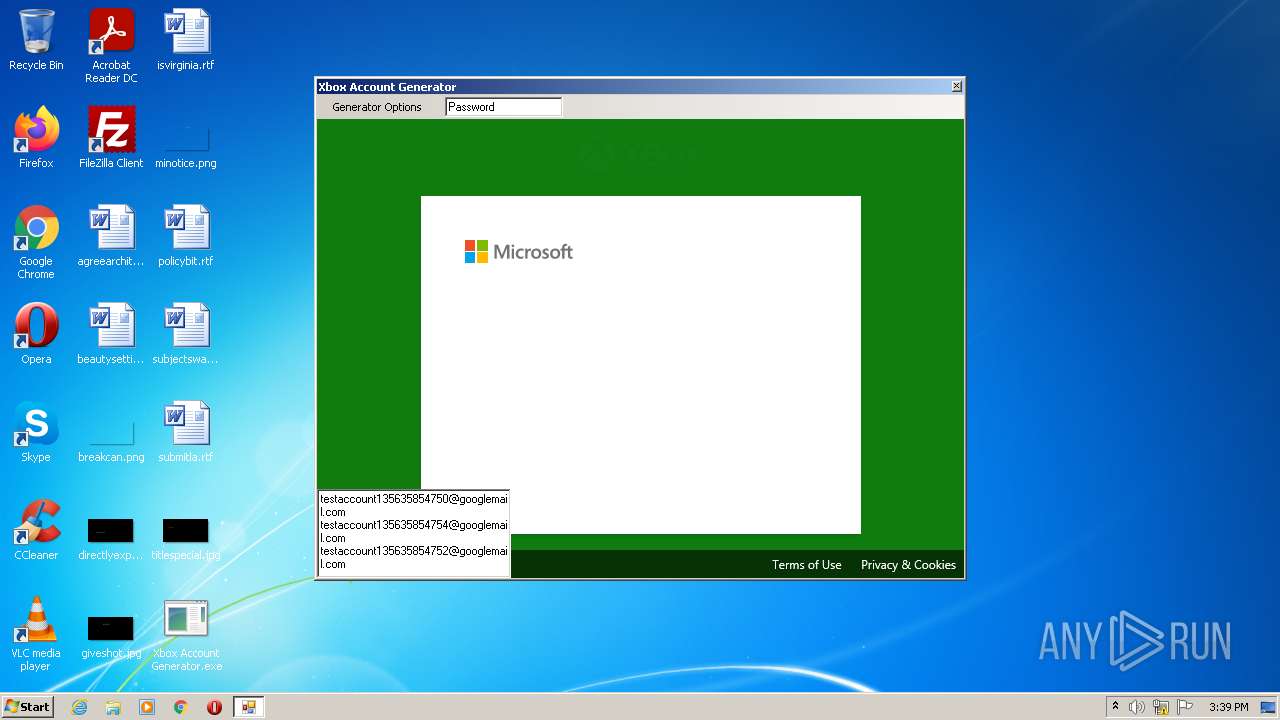Launch Firefox from the desktop

click(x=36, y=138)
